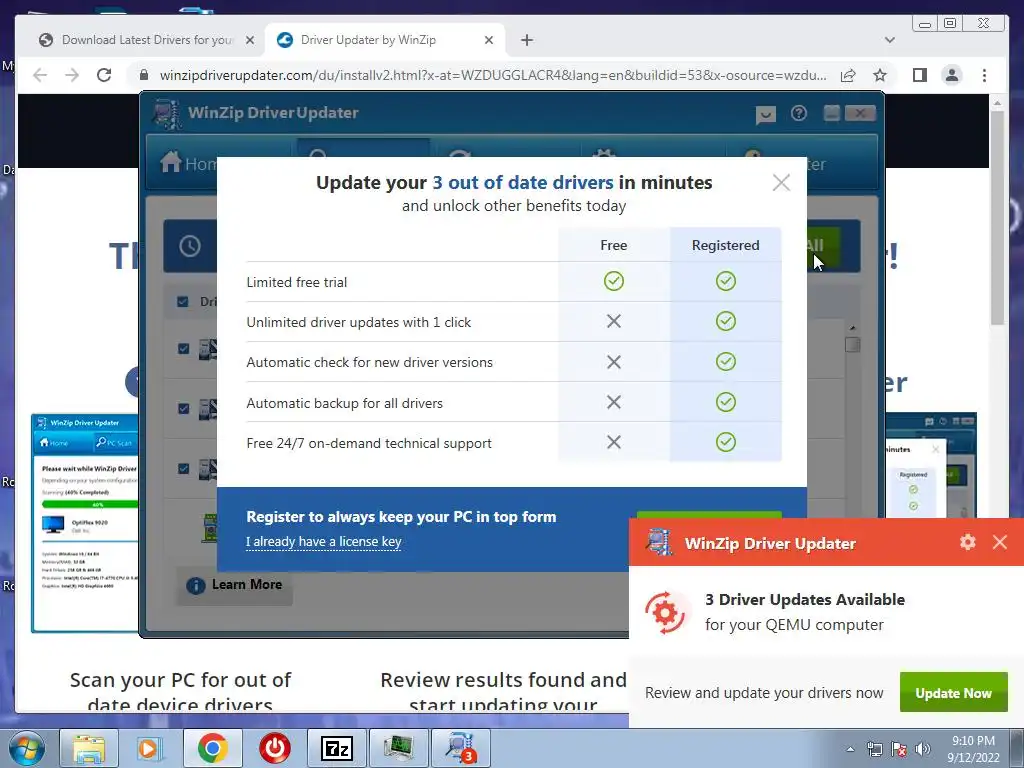Viewport: 1024px width, 768px height.
Task: Close the 'Driver Updater by WinZip' tab
Action: [x=488, y=40]
